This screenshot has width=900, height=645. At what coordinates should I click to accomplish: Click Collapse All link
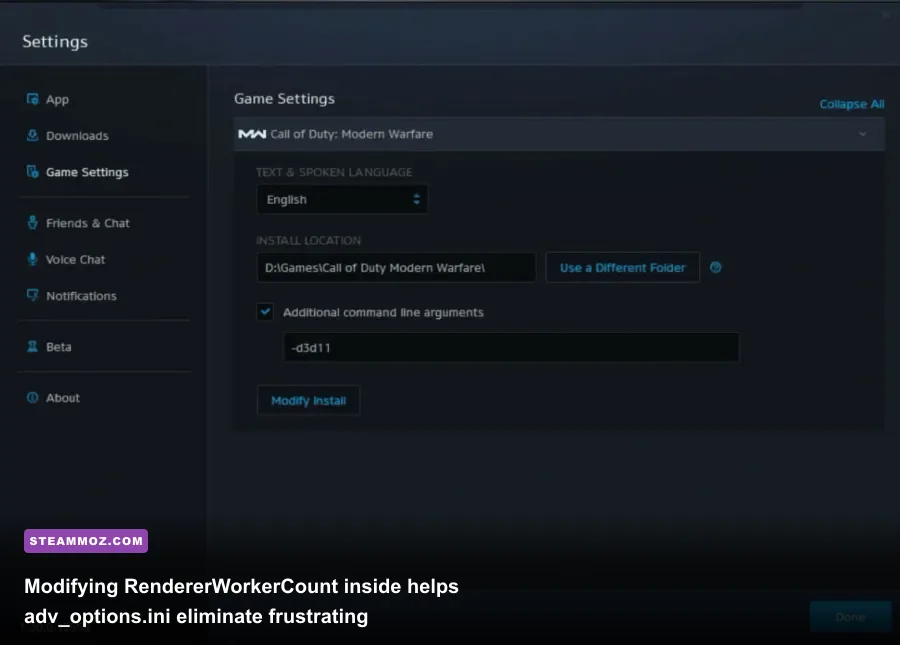[851, 104]
